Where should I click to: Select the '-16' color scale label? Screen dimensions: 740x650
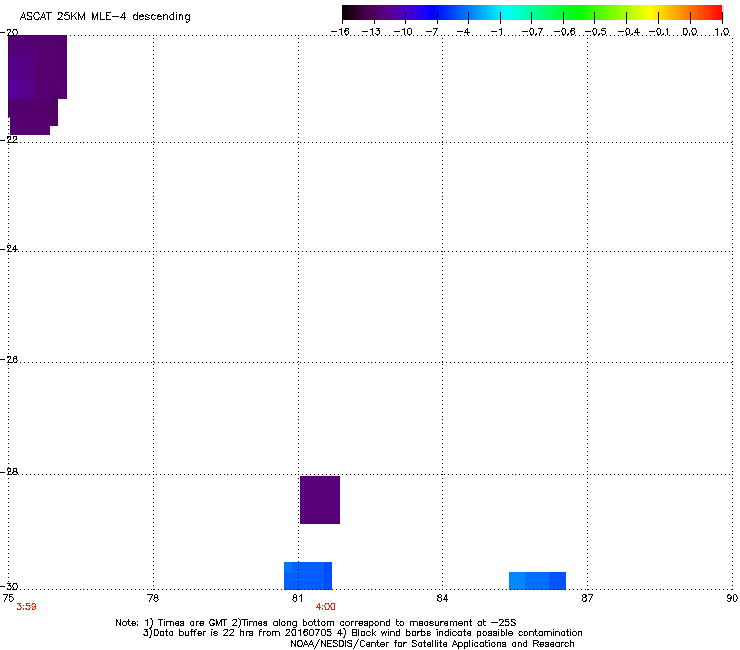tap(340, 32)
